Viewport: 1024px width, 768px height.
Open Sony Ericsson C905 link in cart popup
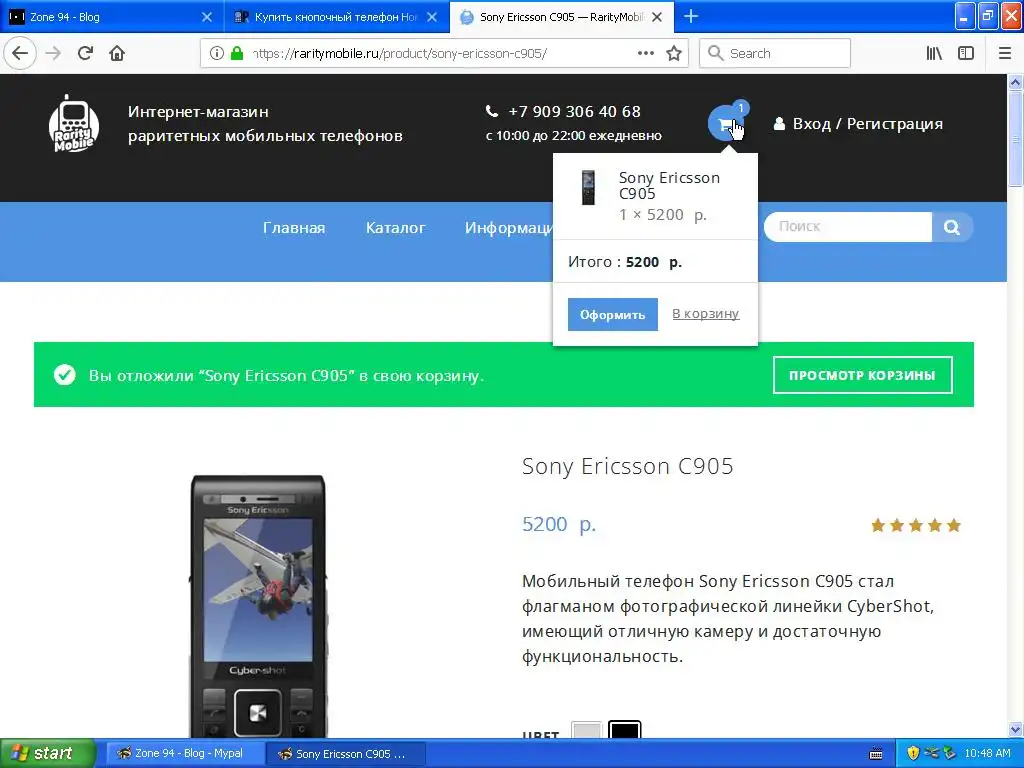click(x=669, y=185)
